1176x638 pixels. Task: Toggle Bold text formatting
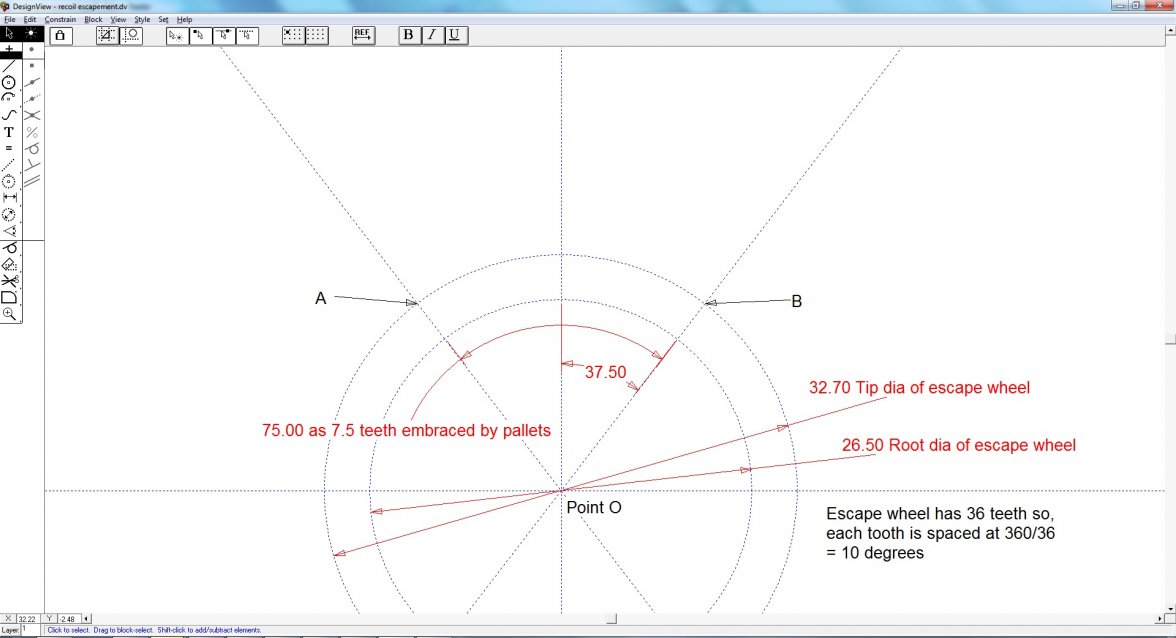409,35
